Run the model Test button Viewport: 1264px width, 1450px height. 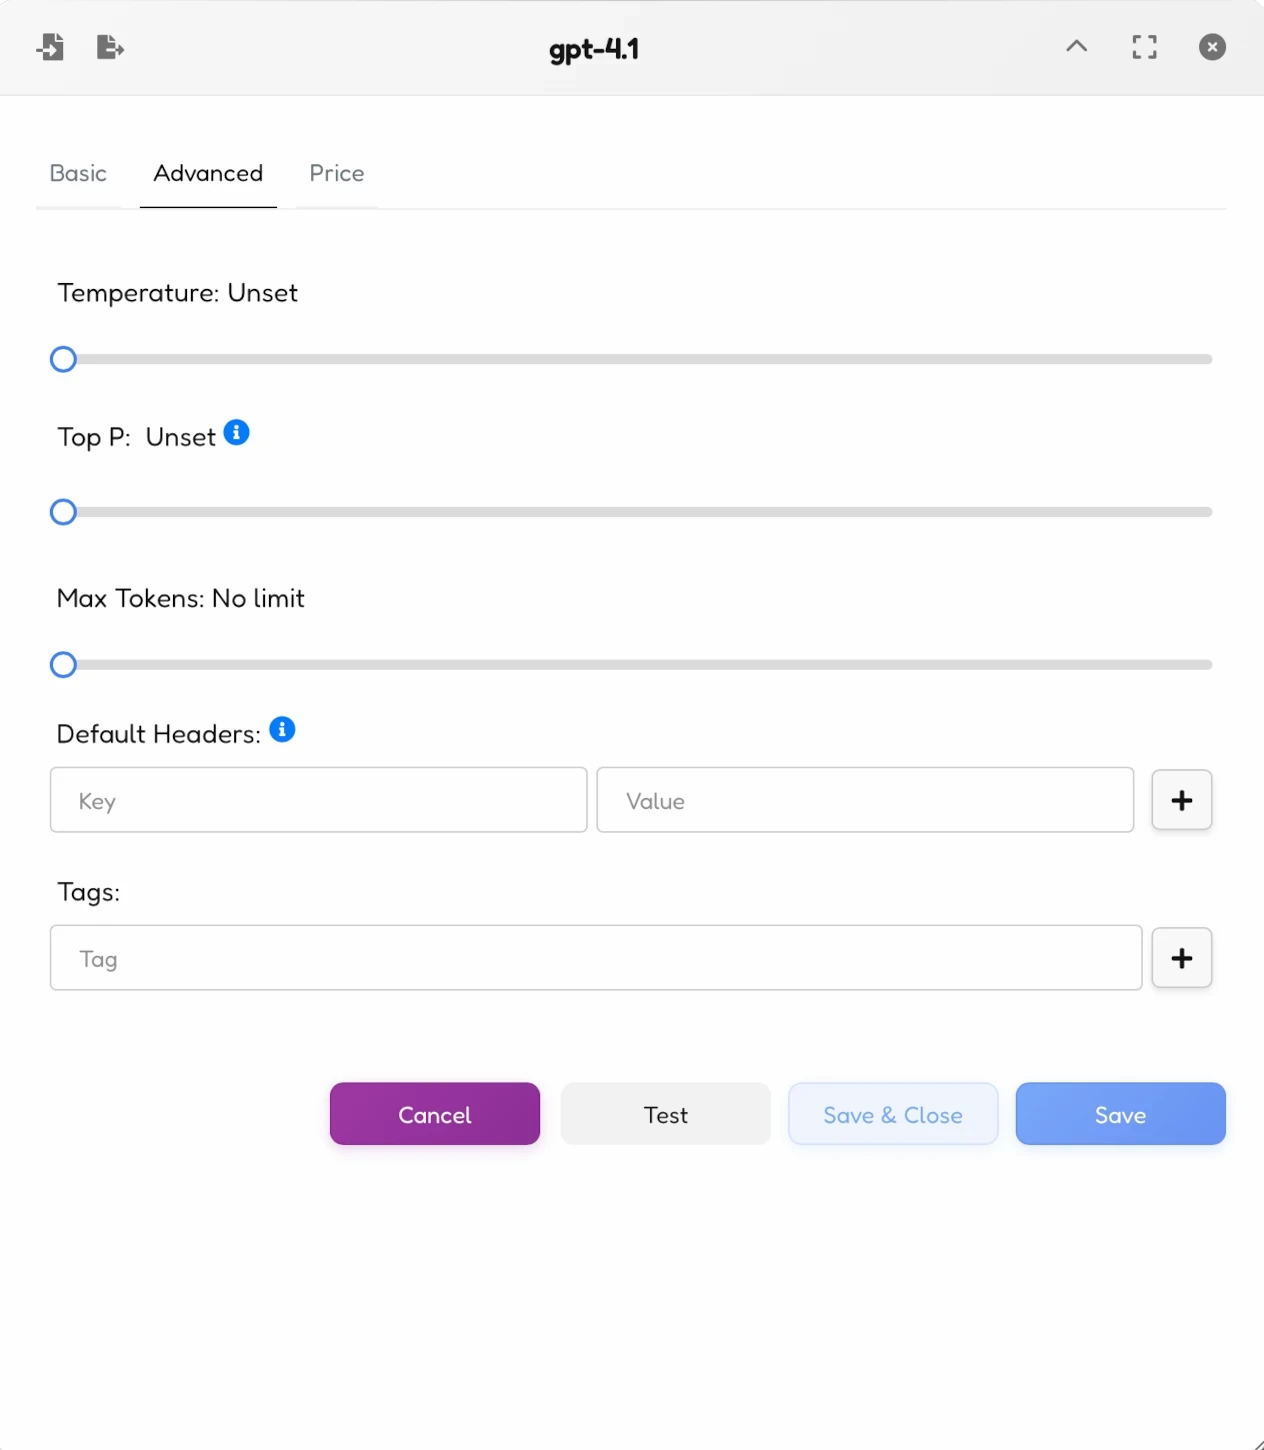(665, 1114)
